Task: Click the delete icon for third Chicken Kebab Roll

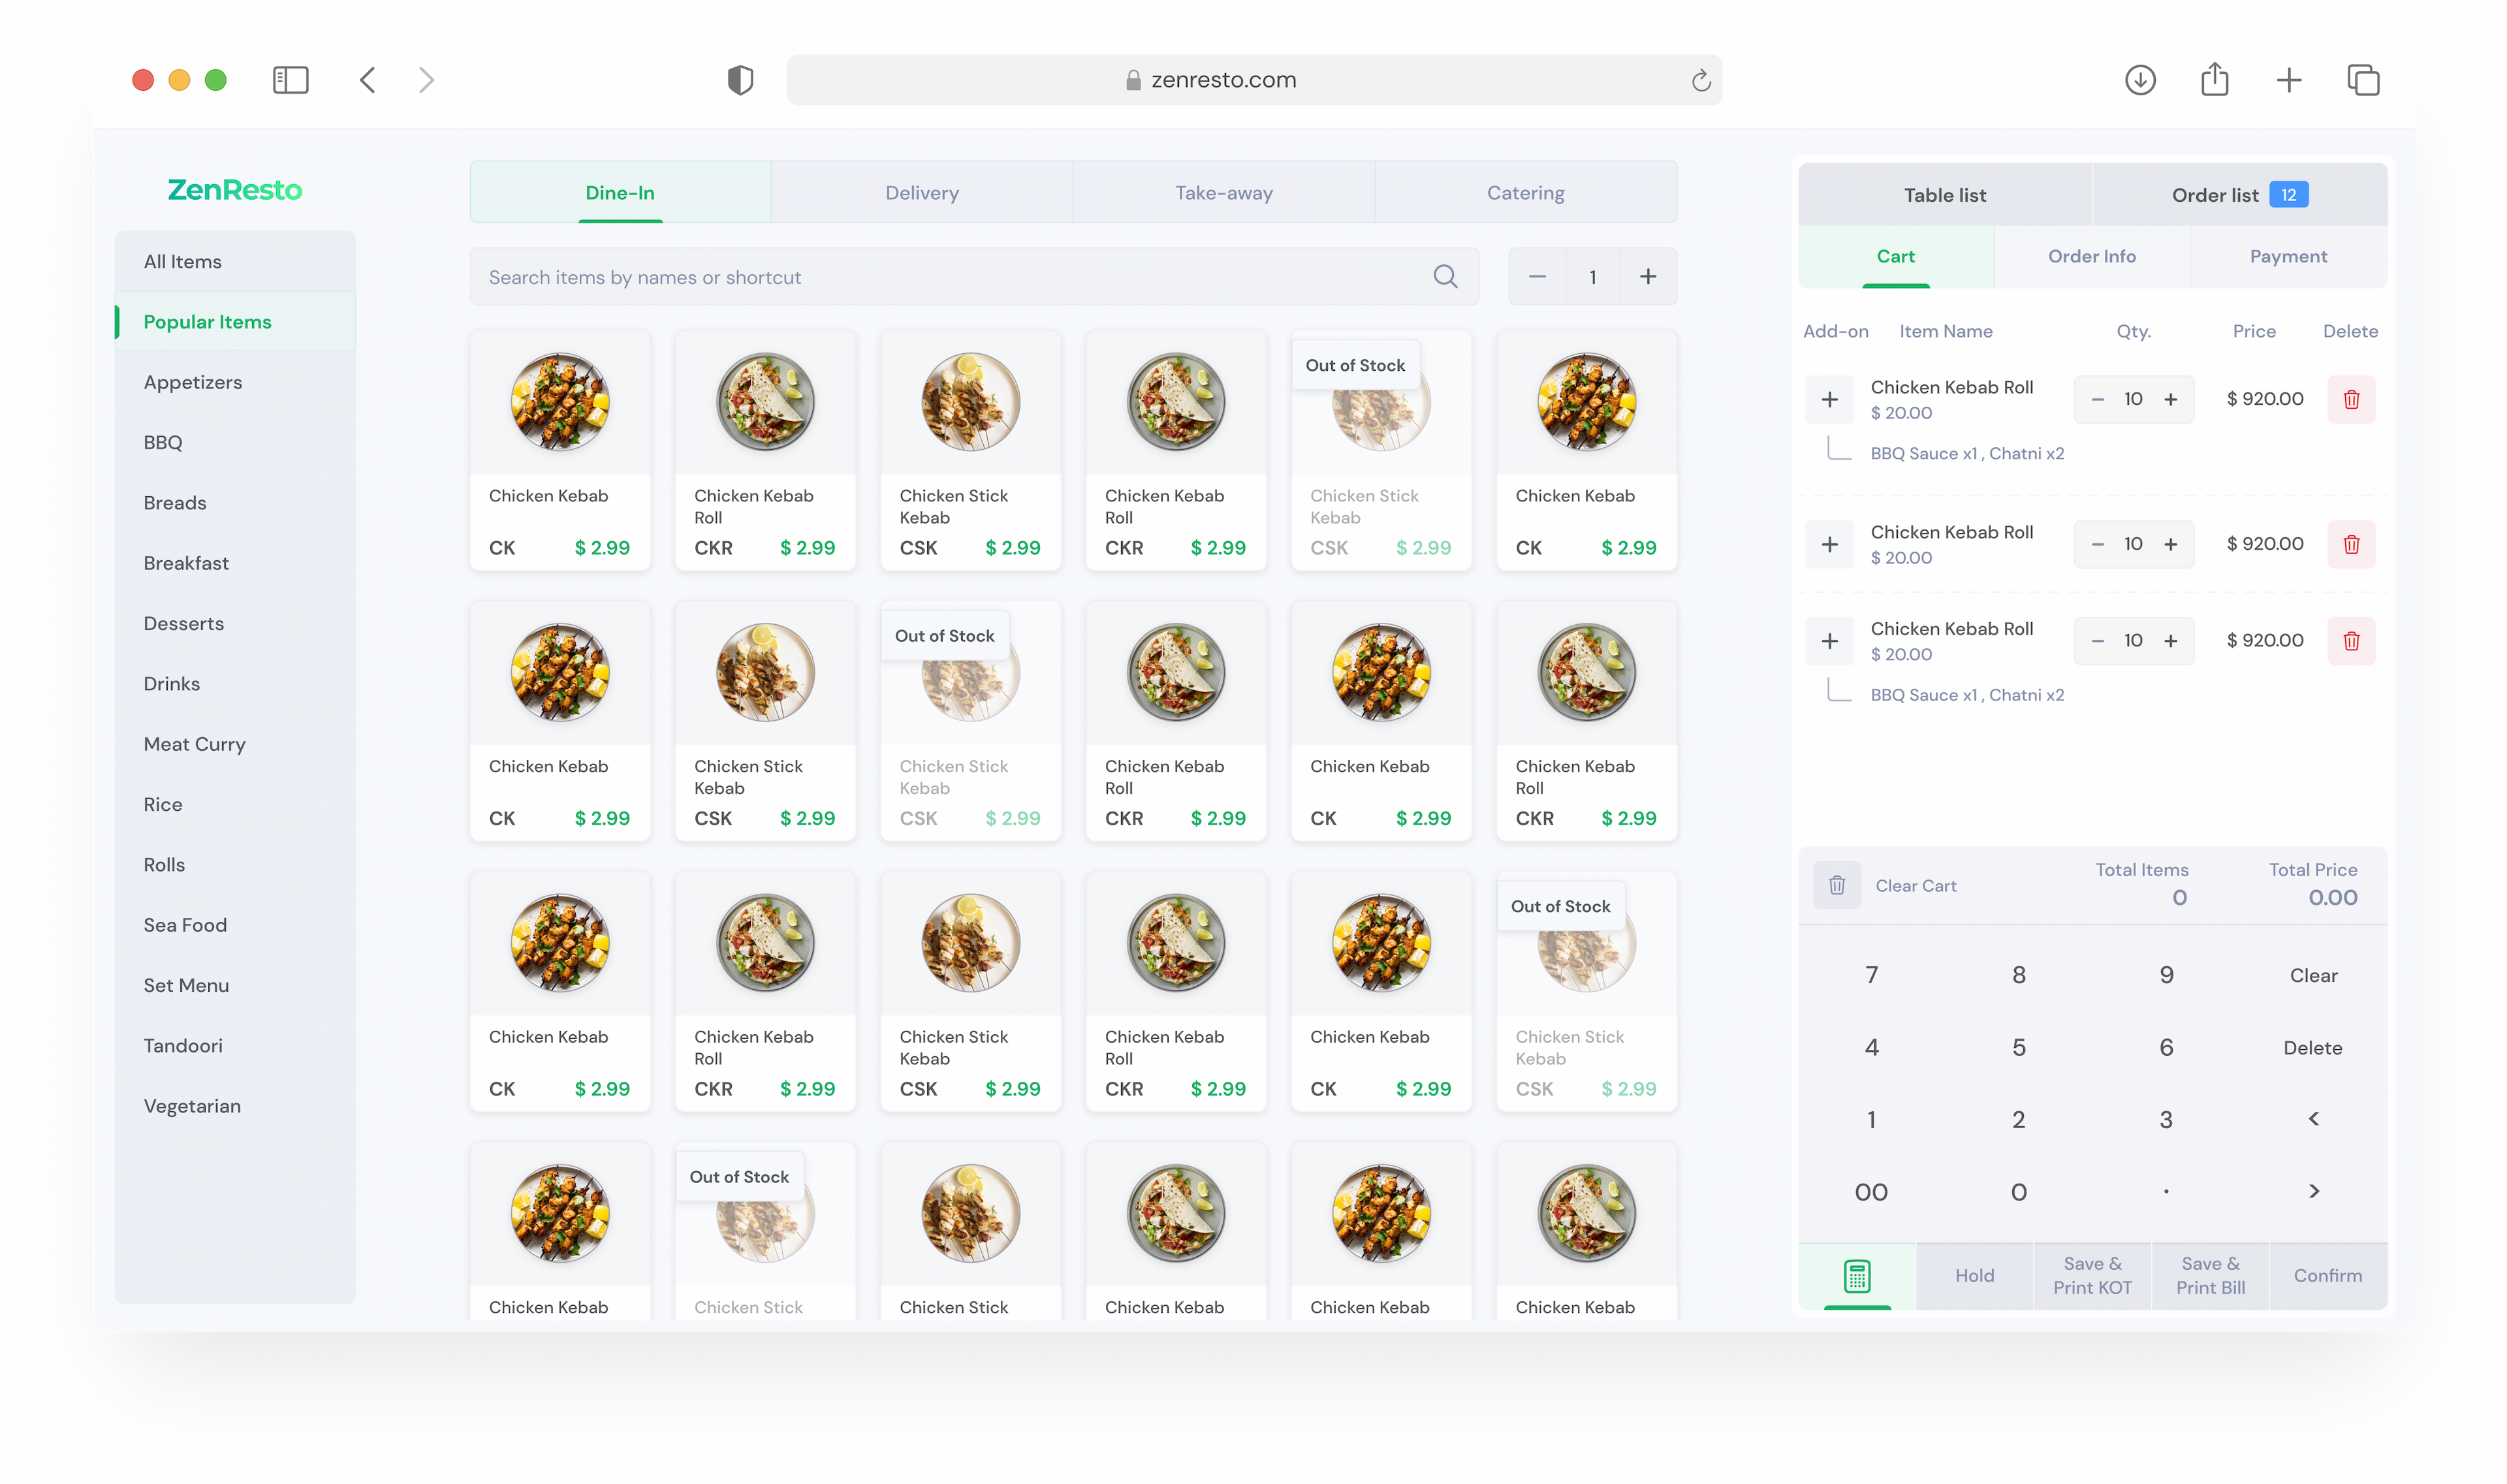Action: (2352, 641)
